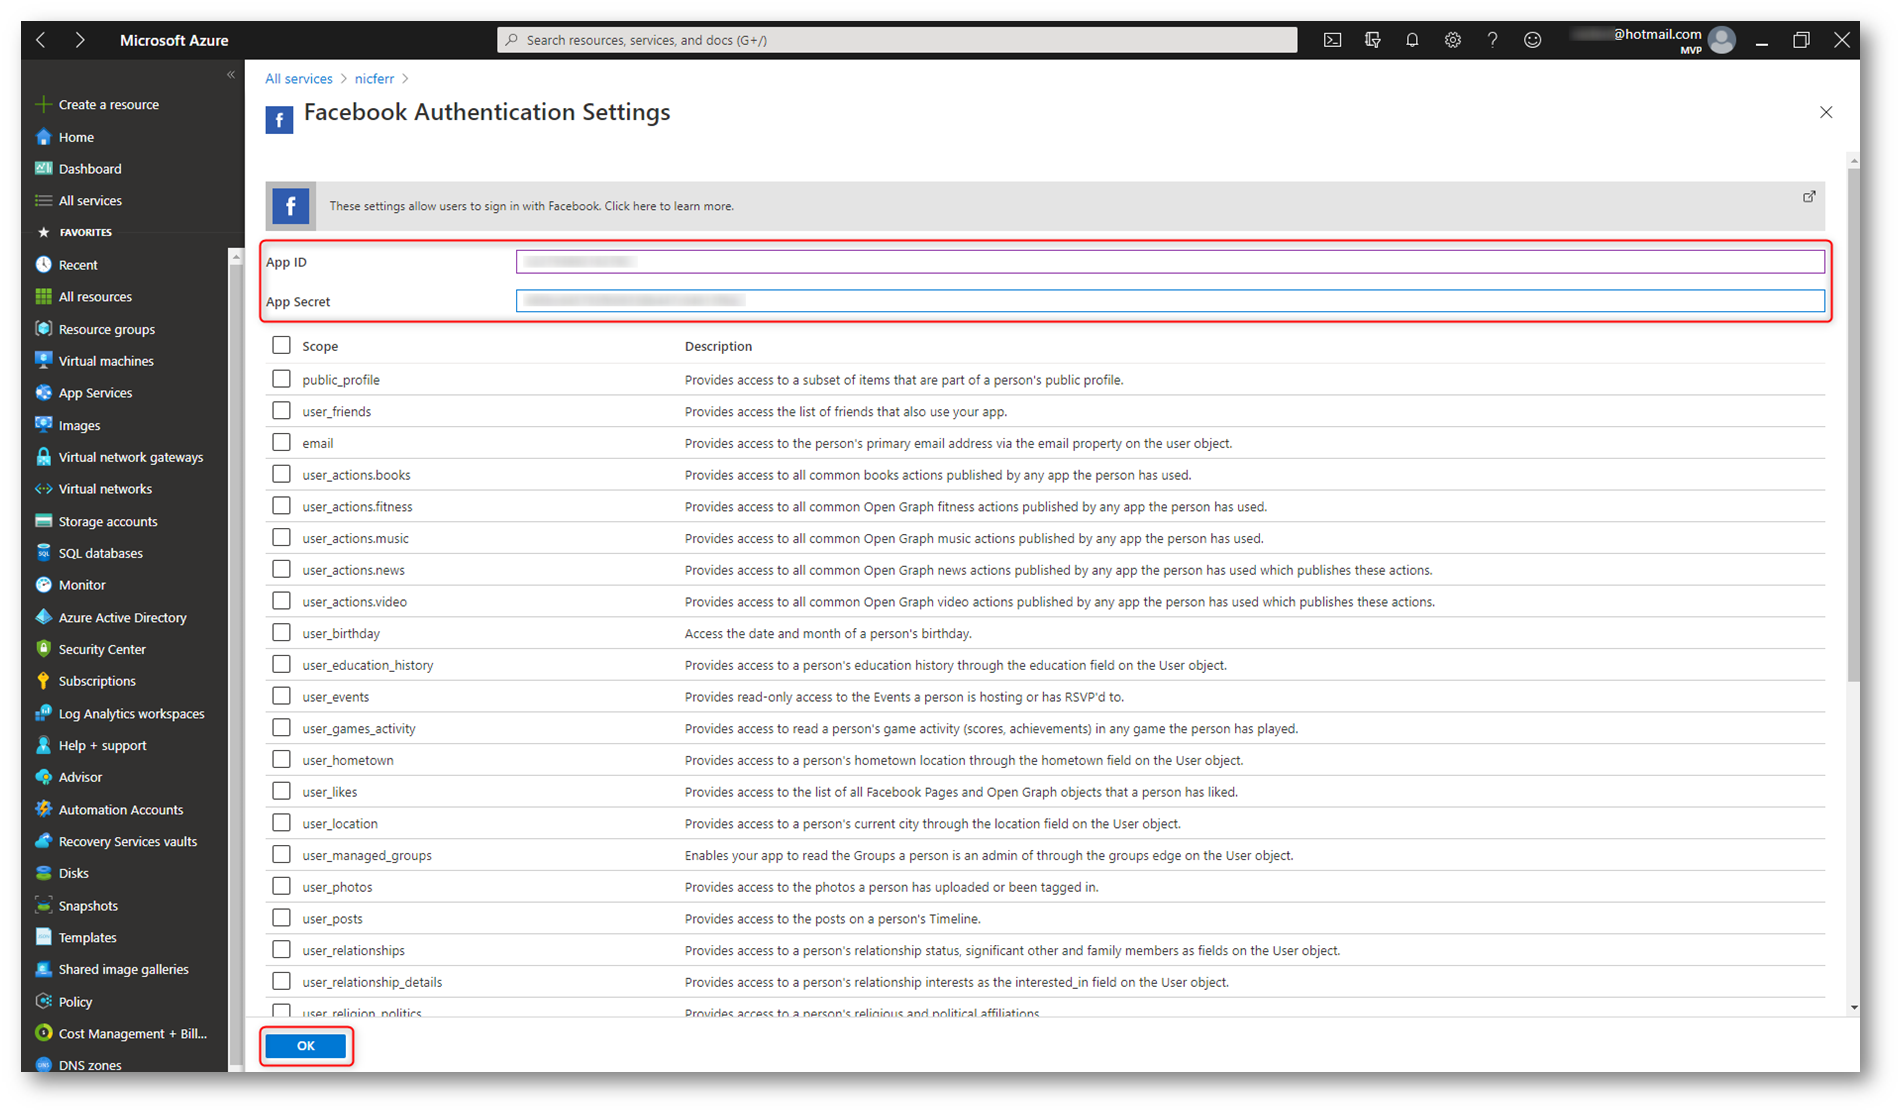
Task: Focus the App Secret input field
Action: coord(1170,301)
